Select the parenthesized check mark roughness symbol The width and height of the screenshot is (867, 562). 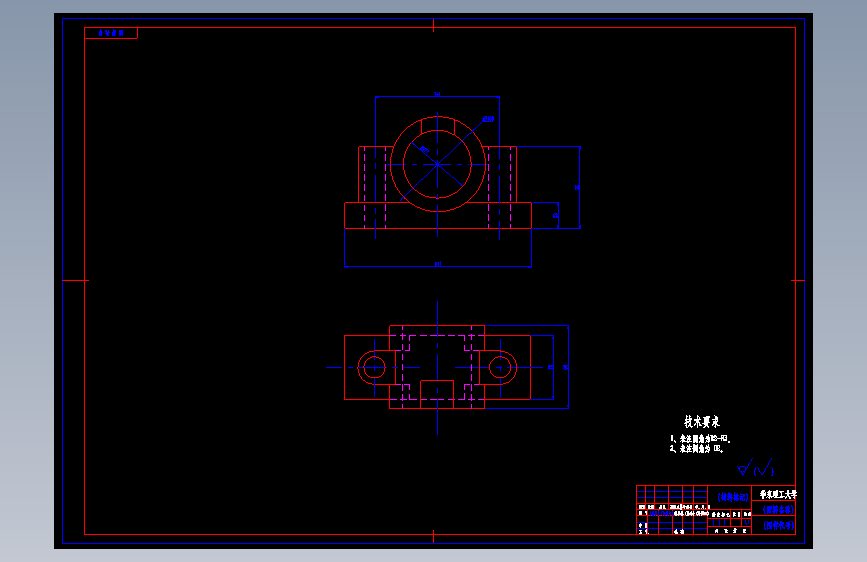[764, 469]
